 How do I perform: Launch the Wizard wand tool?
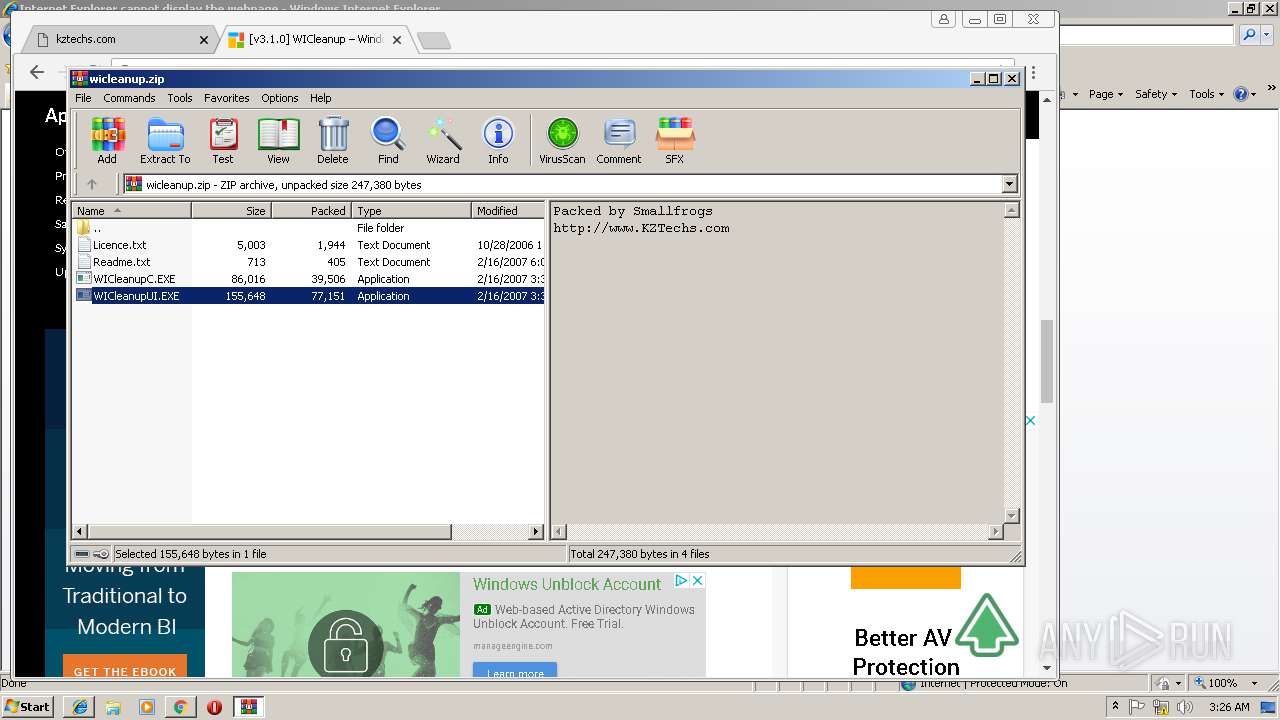(443, 140)
